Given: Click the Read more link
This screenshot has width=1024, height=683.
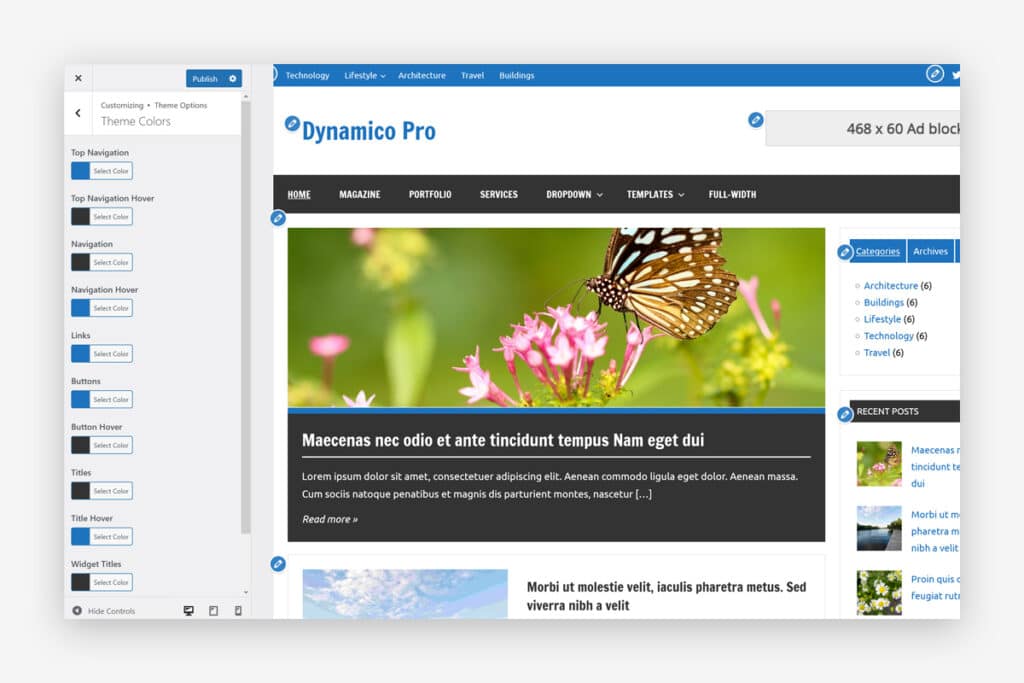Looking at the screenshot, I should click(330, 519).
